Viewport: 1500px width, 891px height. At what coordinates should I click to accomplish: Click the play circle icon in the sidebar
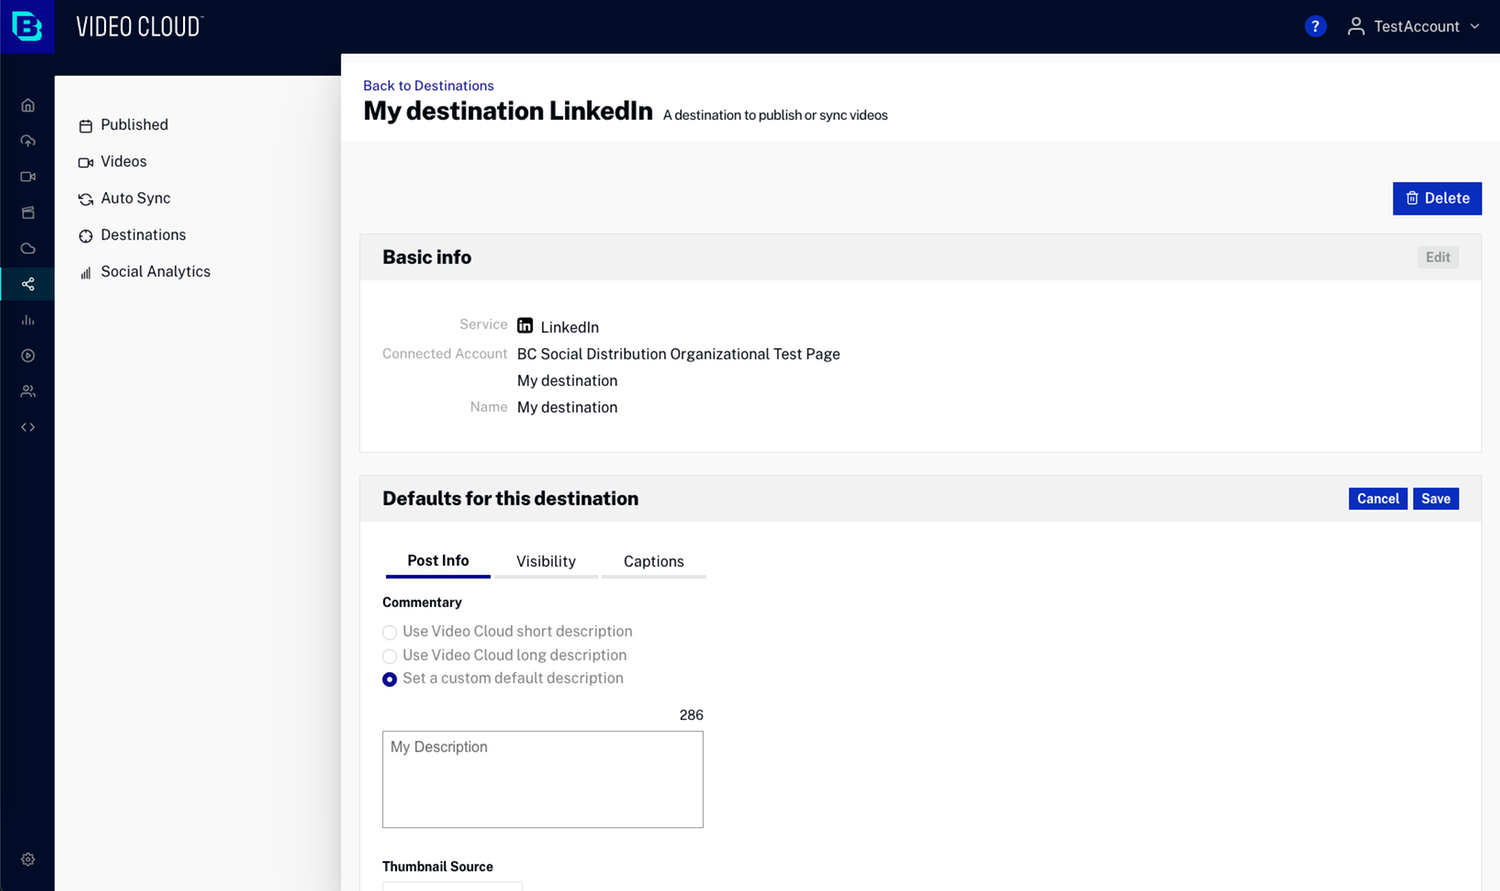[28, 356]
